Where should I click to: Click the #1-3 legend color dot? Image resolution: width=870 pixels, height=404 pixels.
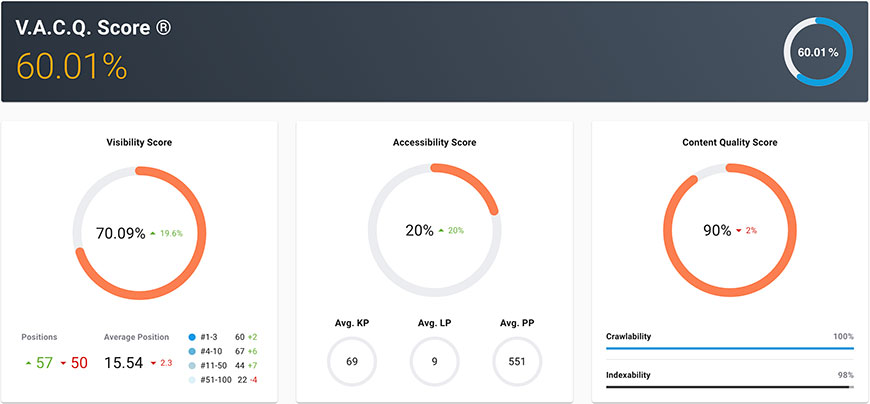tap(192, 337)
